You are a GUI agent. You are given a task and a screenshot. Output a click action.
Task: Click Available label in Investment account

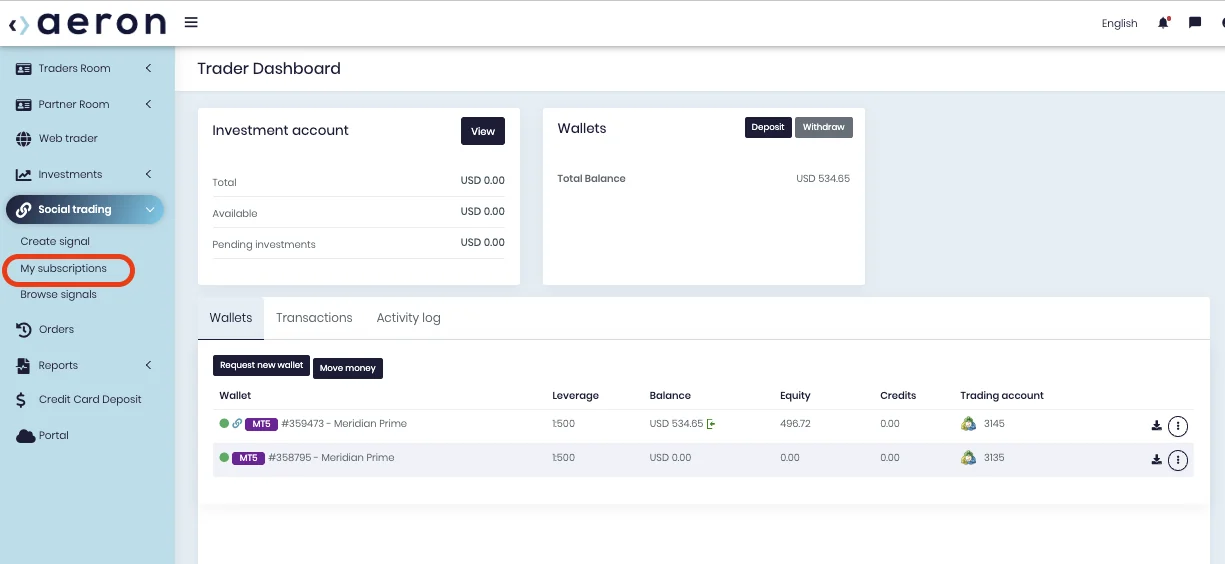click(x=235, y=214)
